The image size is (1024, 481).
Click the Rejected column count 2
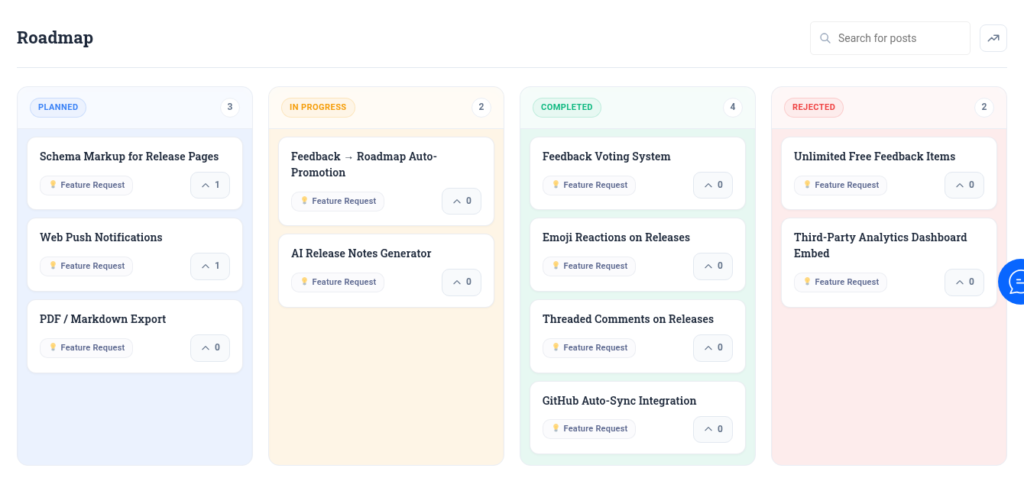point(984,107)
